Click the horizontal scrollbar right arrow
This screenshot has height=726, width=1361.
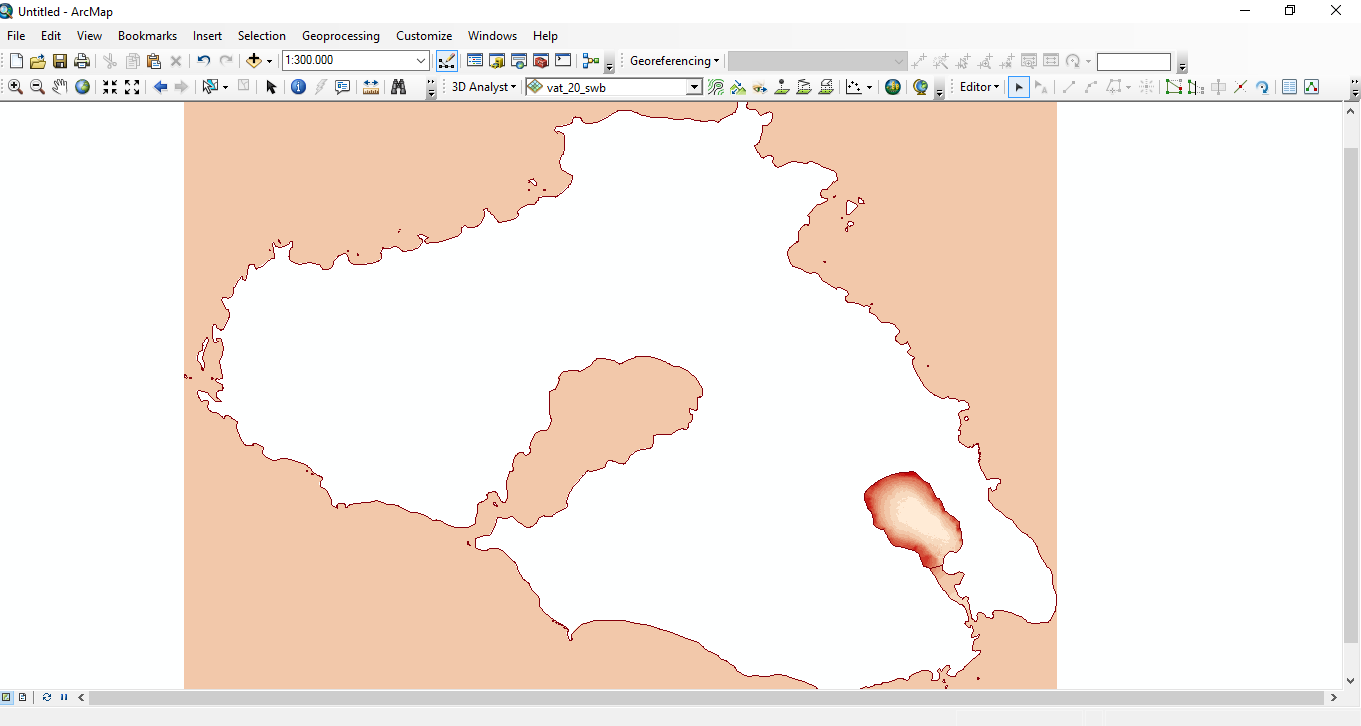point(1334,697)
